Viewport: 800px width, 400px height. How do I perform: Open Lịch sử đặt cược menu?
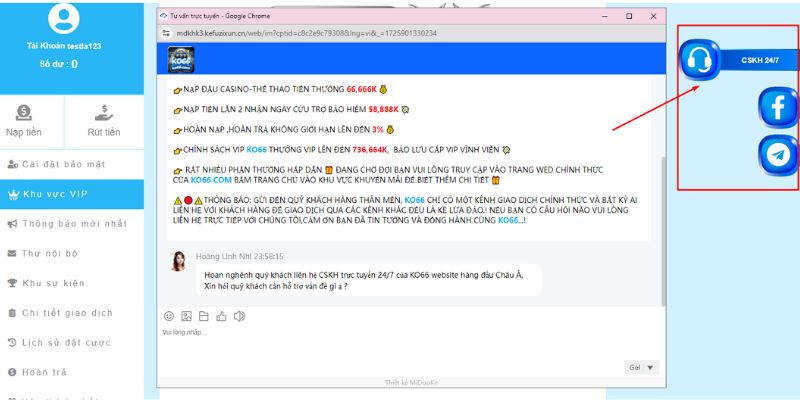[x=72, y=342]
